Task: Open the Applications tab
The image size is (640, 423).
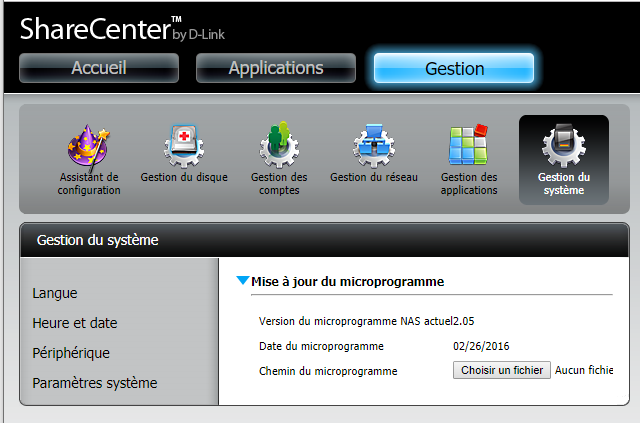Action: click(x=276, y=68)
